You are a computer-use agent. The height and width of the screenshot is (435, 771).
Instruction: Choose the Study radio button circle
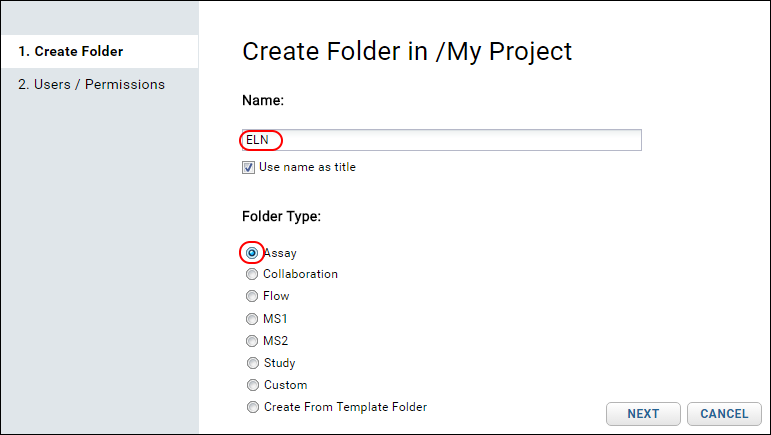point(253,363)
